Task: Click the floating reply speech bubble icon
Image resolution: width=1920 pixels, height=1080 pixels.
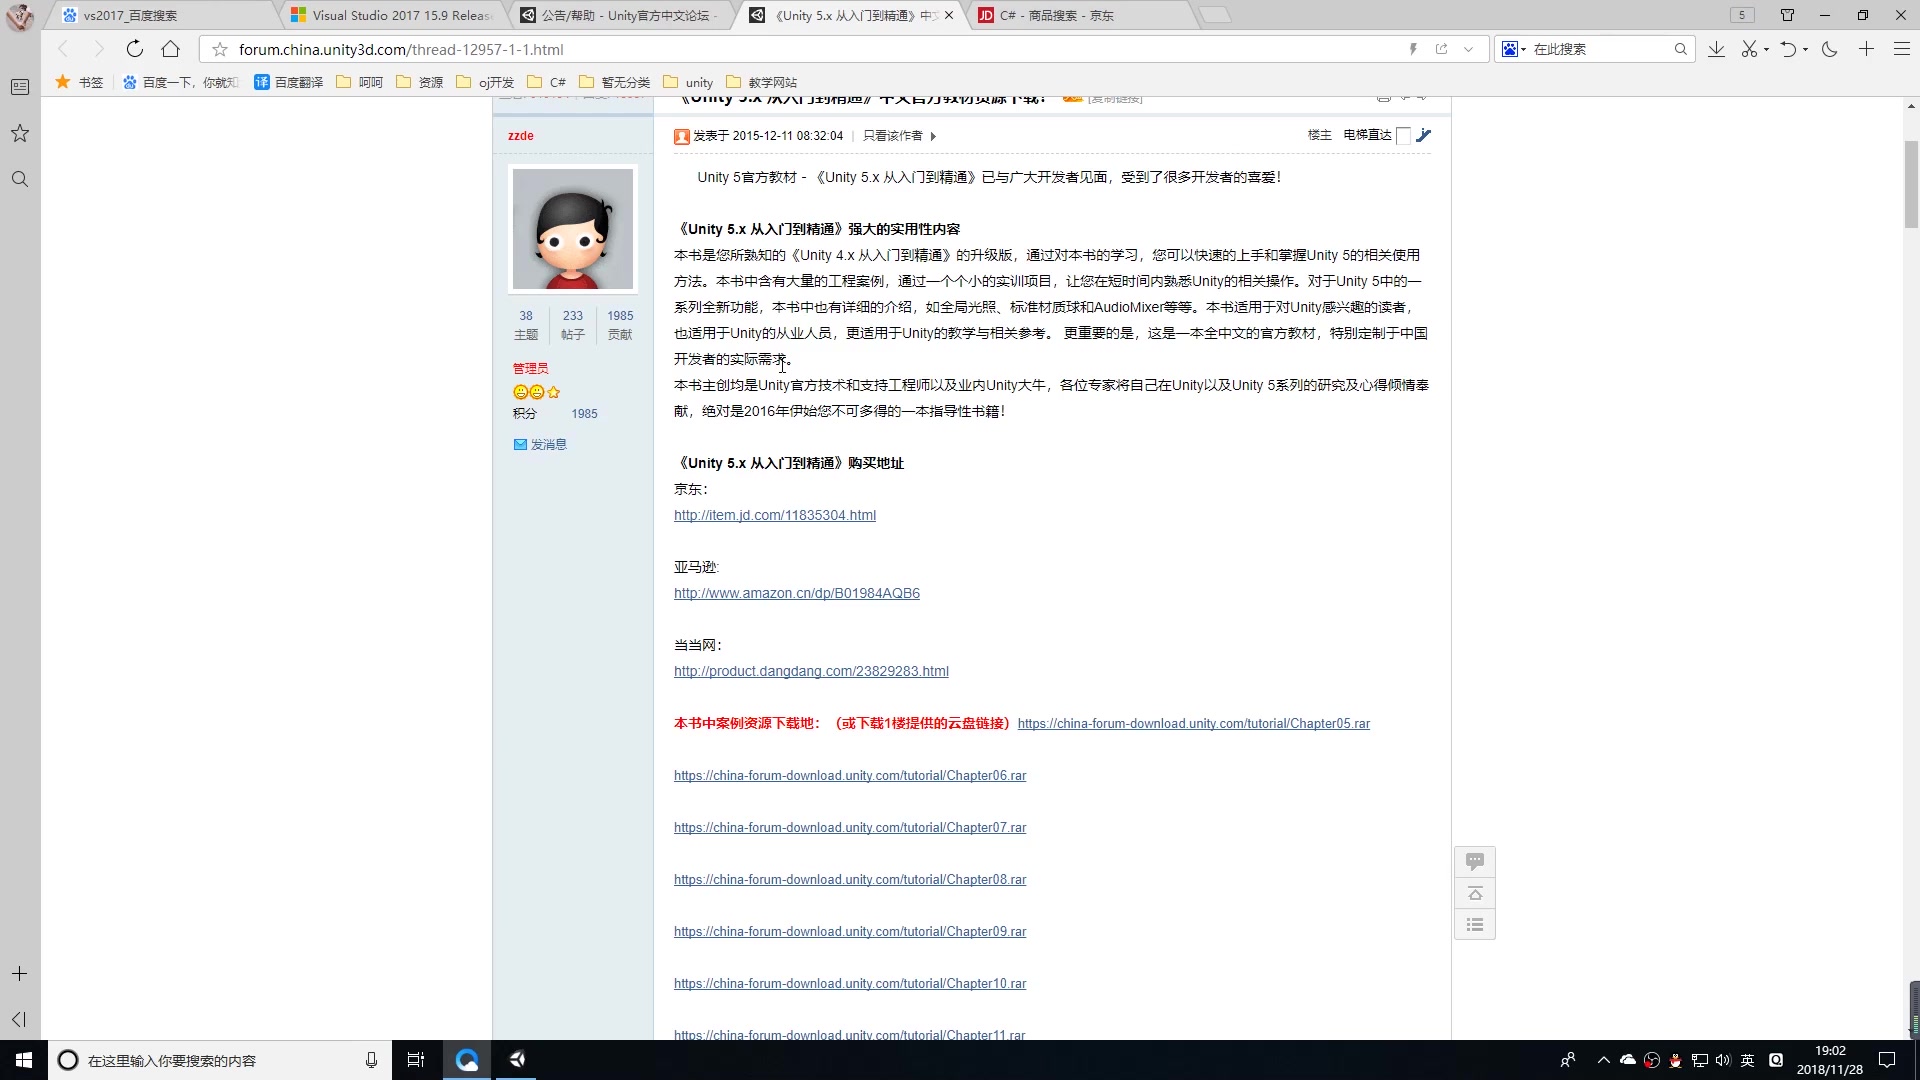Action: 1475,861
